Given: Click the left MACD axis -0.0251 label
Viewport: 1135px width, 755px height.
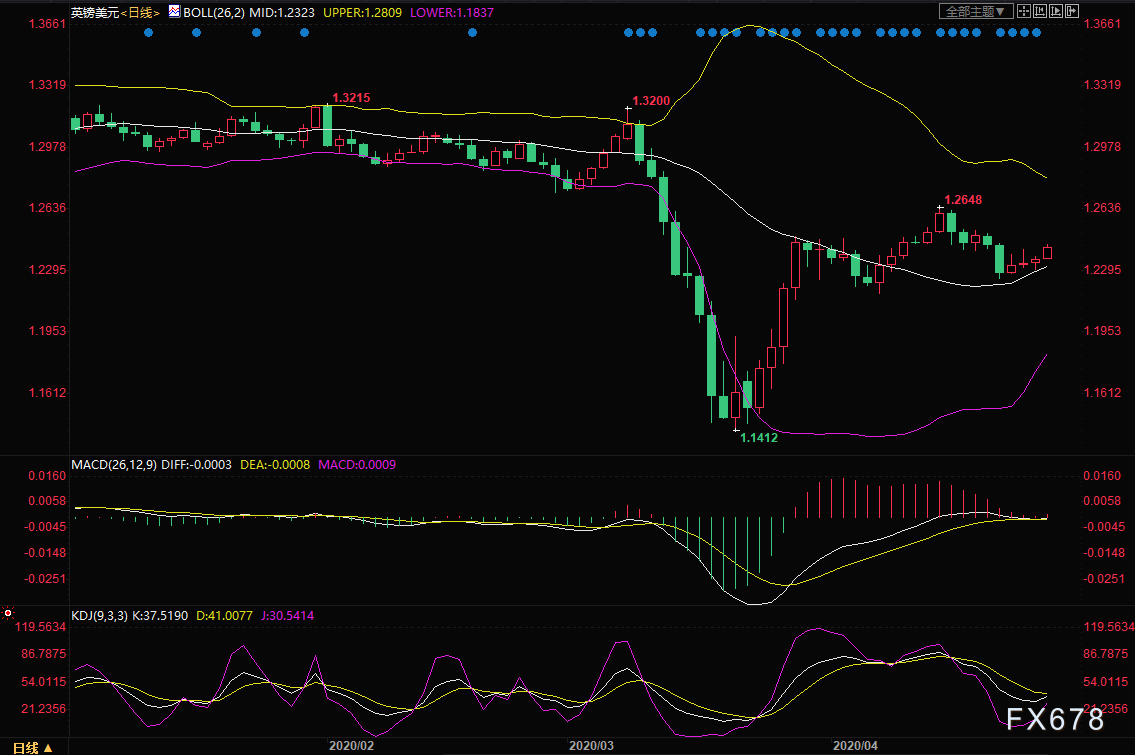Looking at the screenshot, I should pyautogui.click(x=45, y=579).
